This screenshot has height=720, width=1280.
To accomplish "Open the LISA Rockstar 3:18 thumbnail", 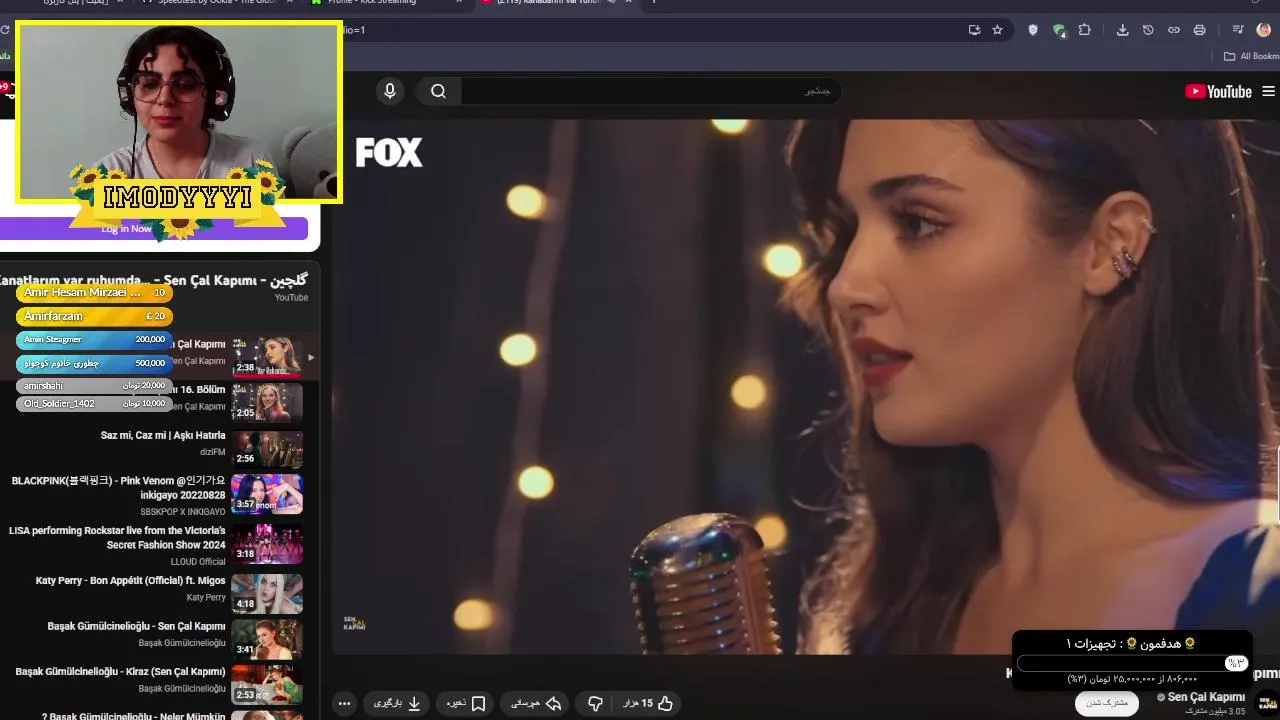I will click(x=267, y=544).
